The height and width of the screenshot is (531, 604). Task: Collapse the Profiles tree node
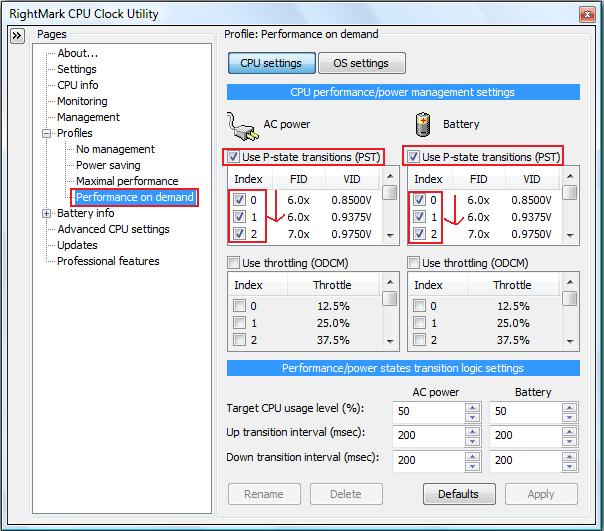point(46,133)
